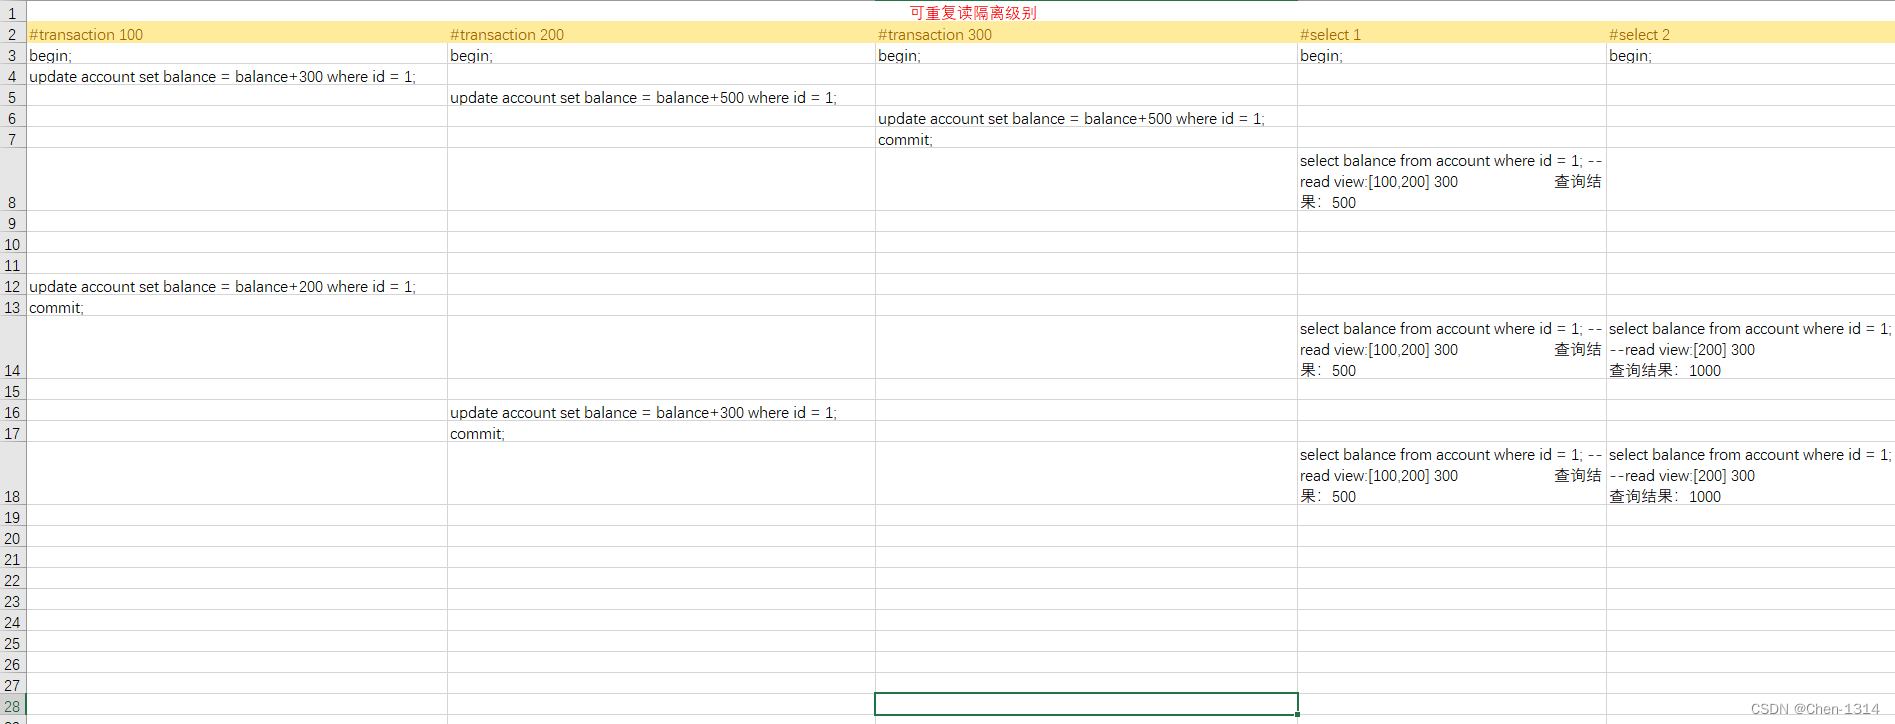Click the #transaction 300 header cell

pos(1086,33)
